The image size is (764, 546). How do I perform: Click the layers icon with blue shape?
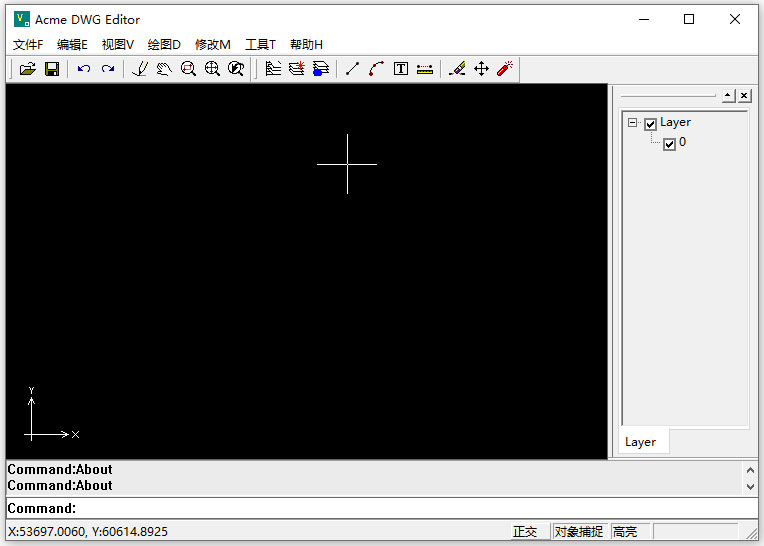click(321, 69)
